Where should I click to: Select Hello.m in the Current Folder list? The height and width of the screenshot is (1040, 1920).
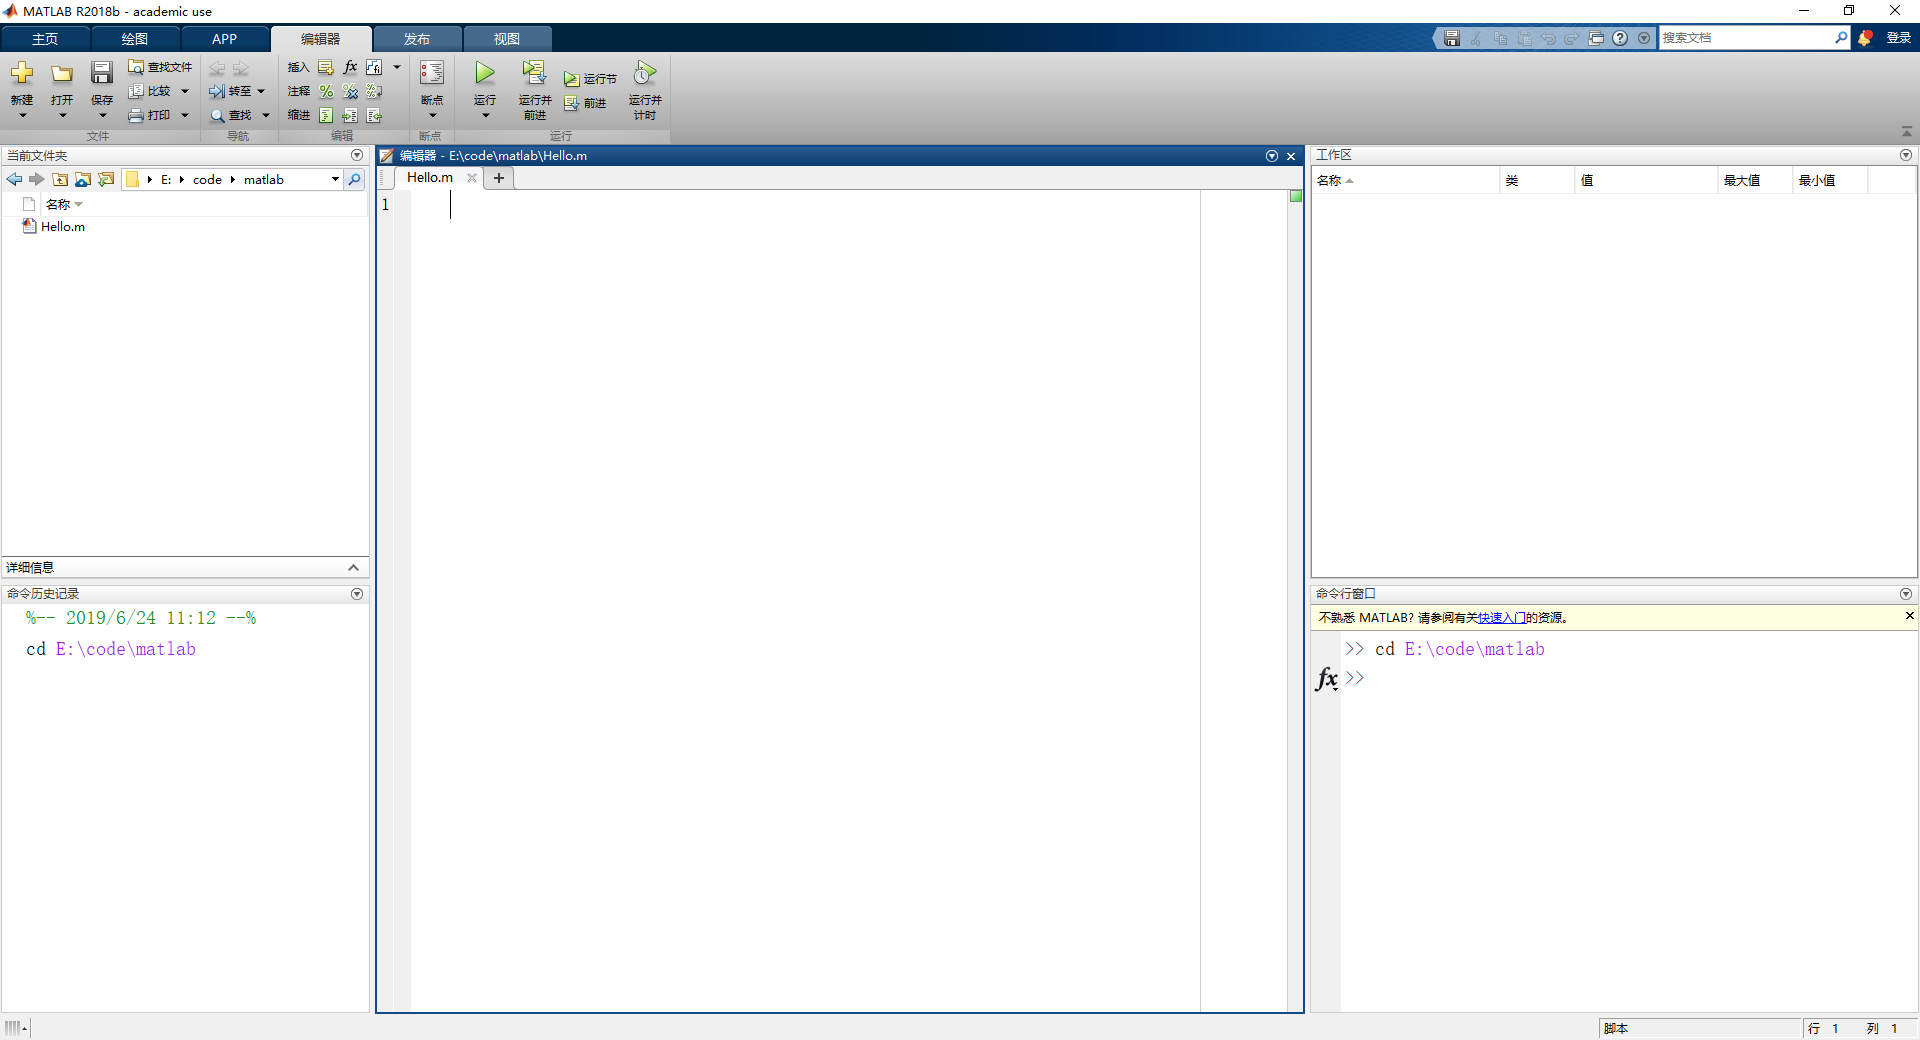[x=62, y=227]
